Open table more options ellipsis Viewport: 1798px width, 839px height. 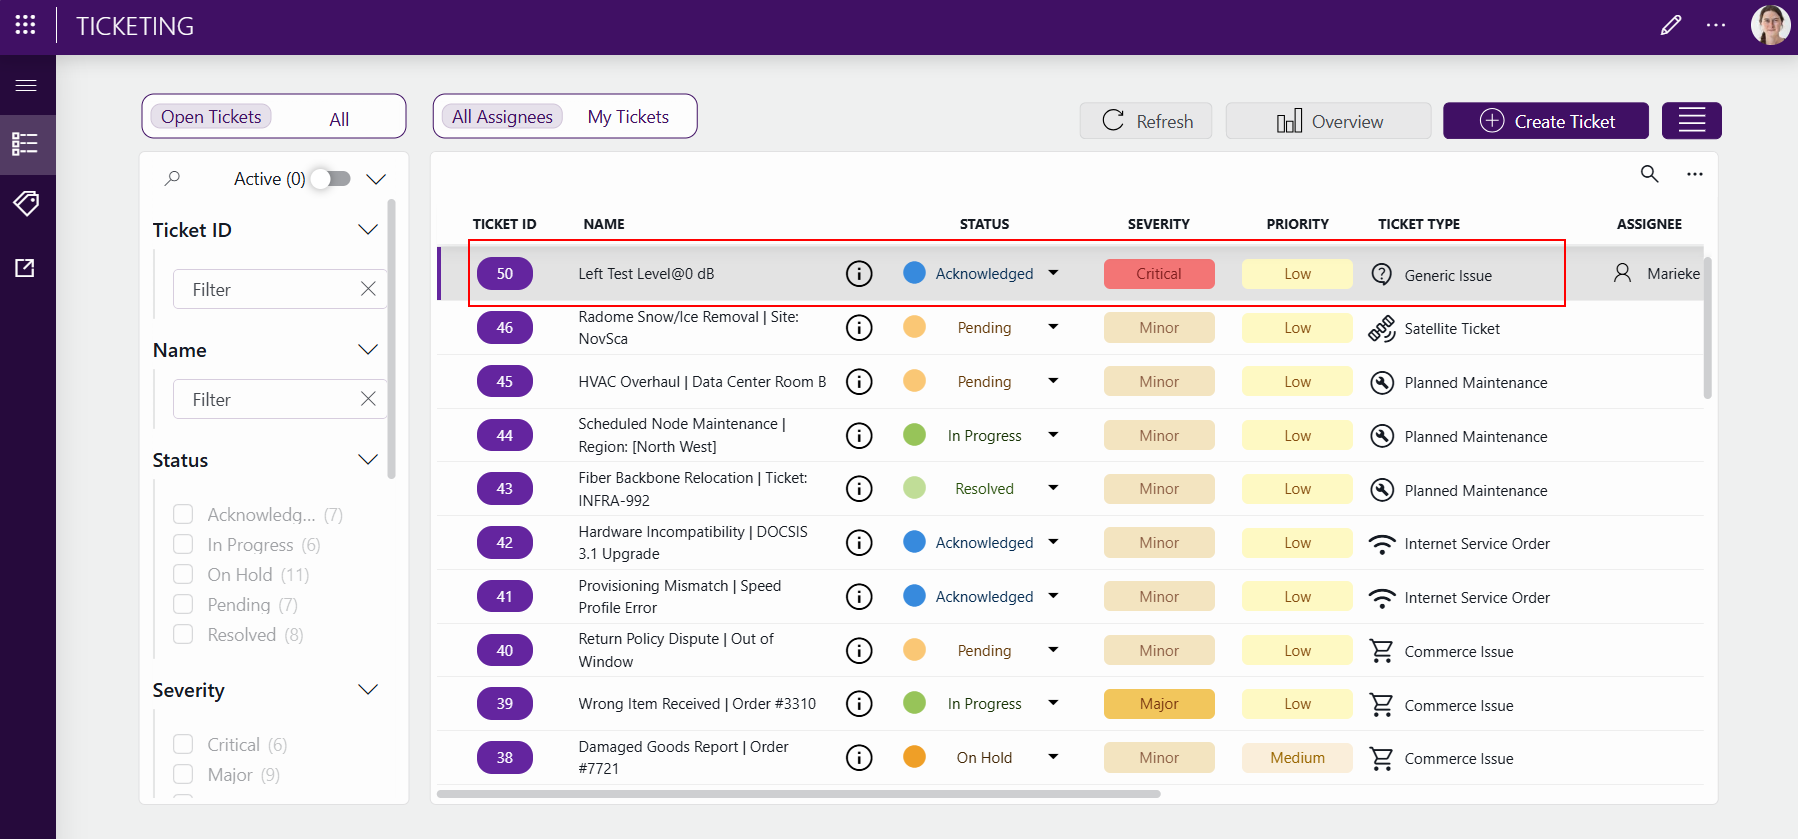(x=1694, y=174)
